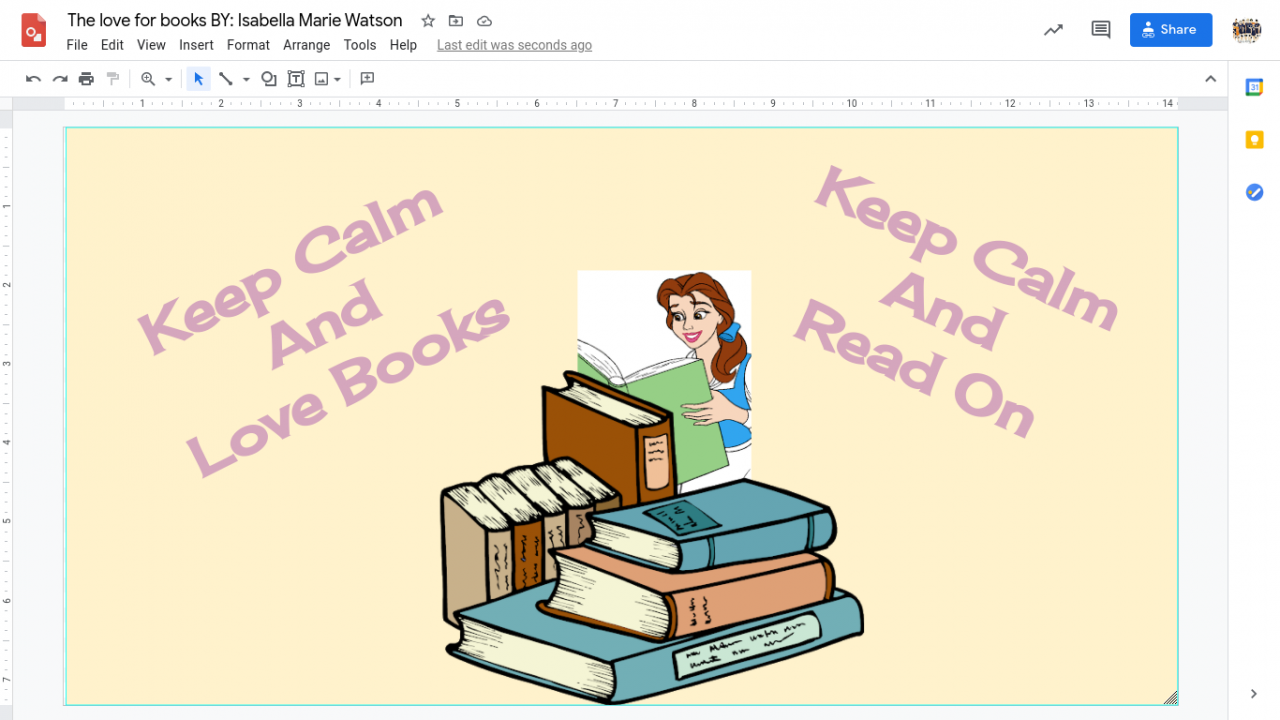Open Google Tasks side panel

1254,192
